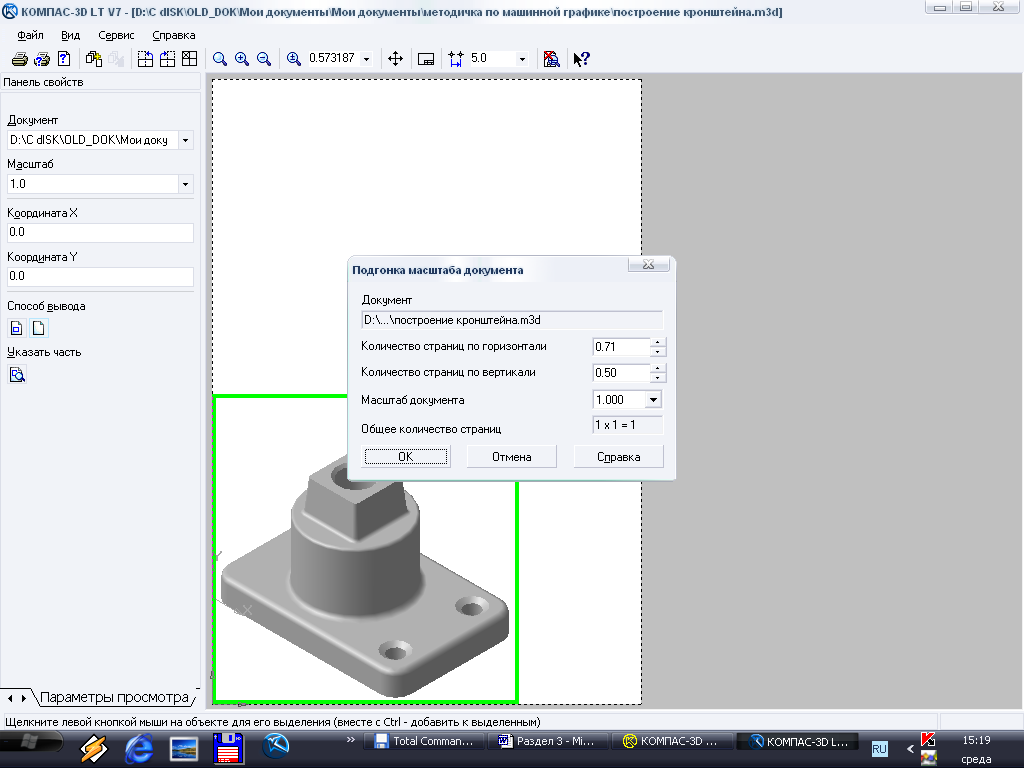Click the greyed Remove document icon
Image resolution: width=1024 pixels, height=768 pixels.
tap(116, 59)
